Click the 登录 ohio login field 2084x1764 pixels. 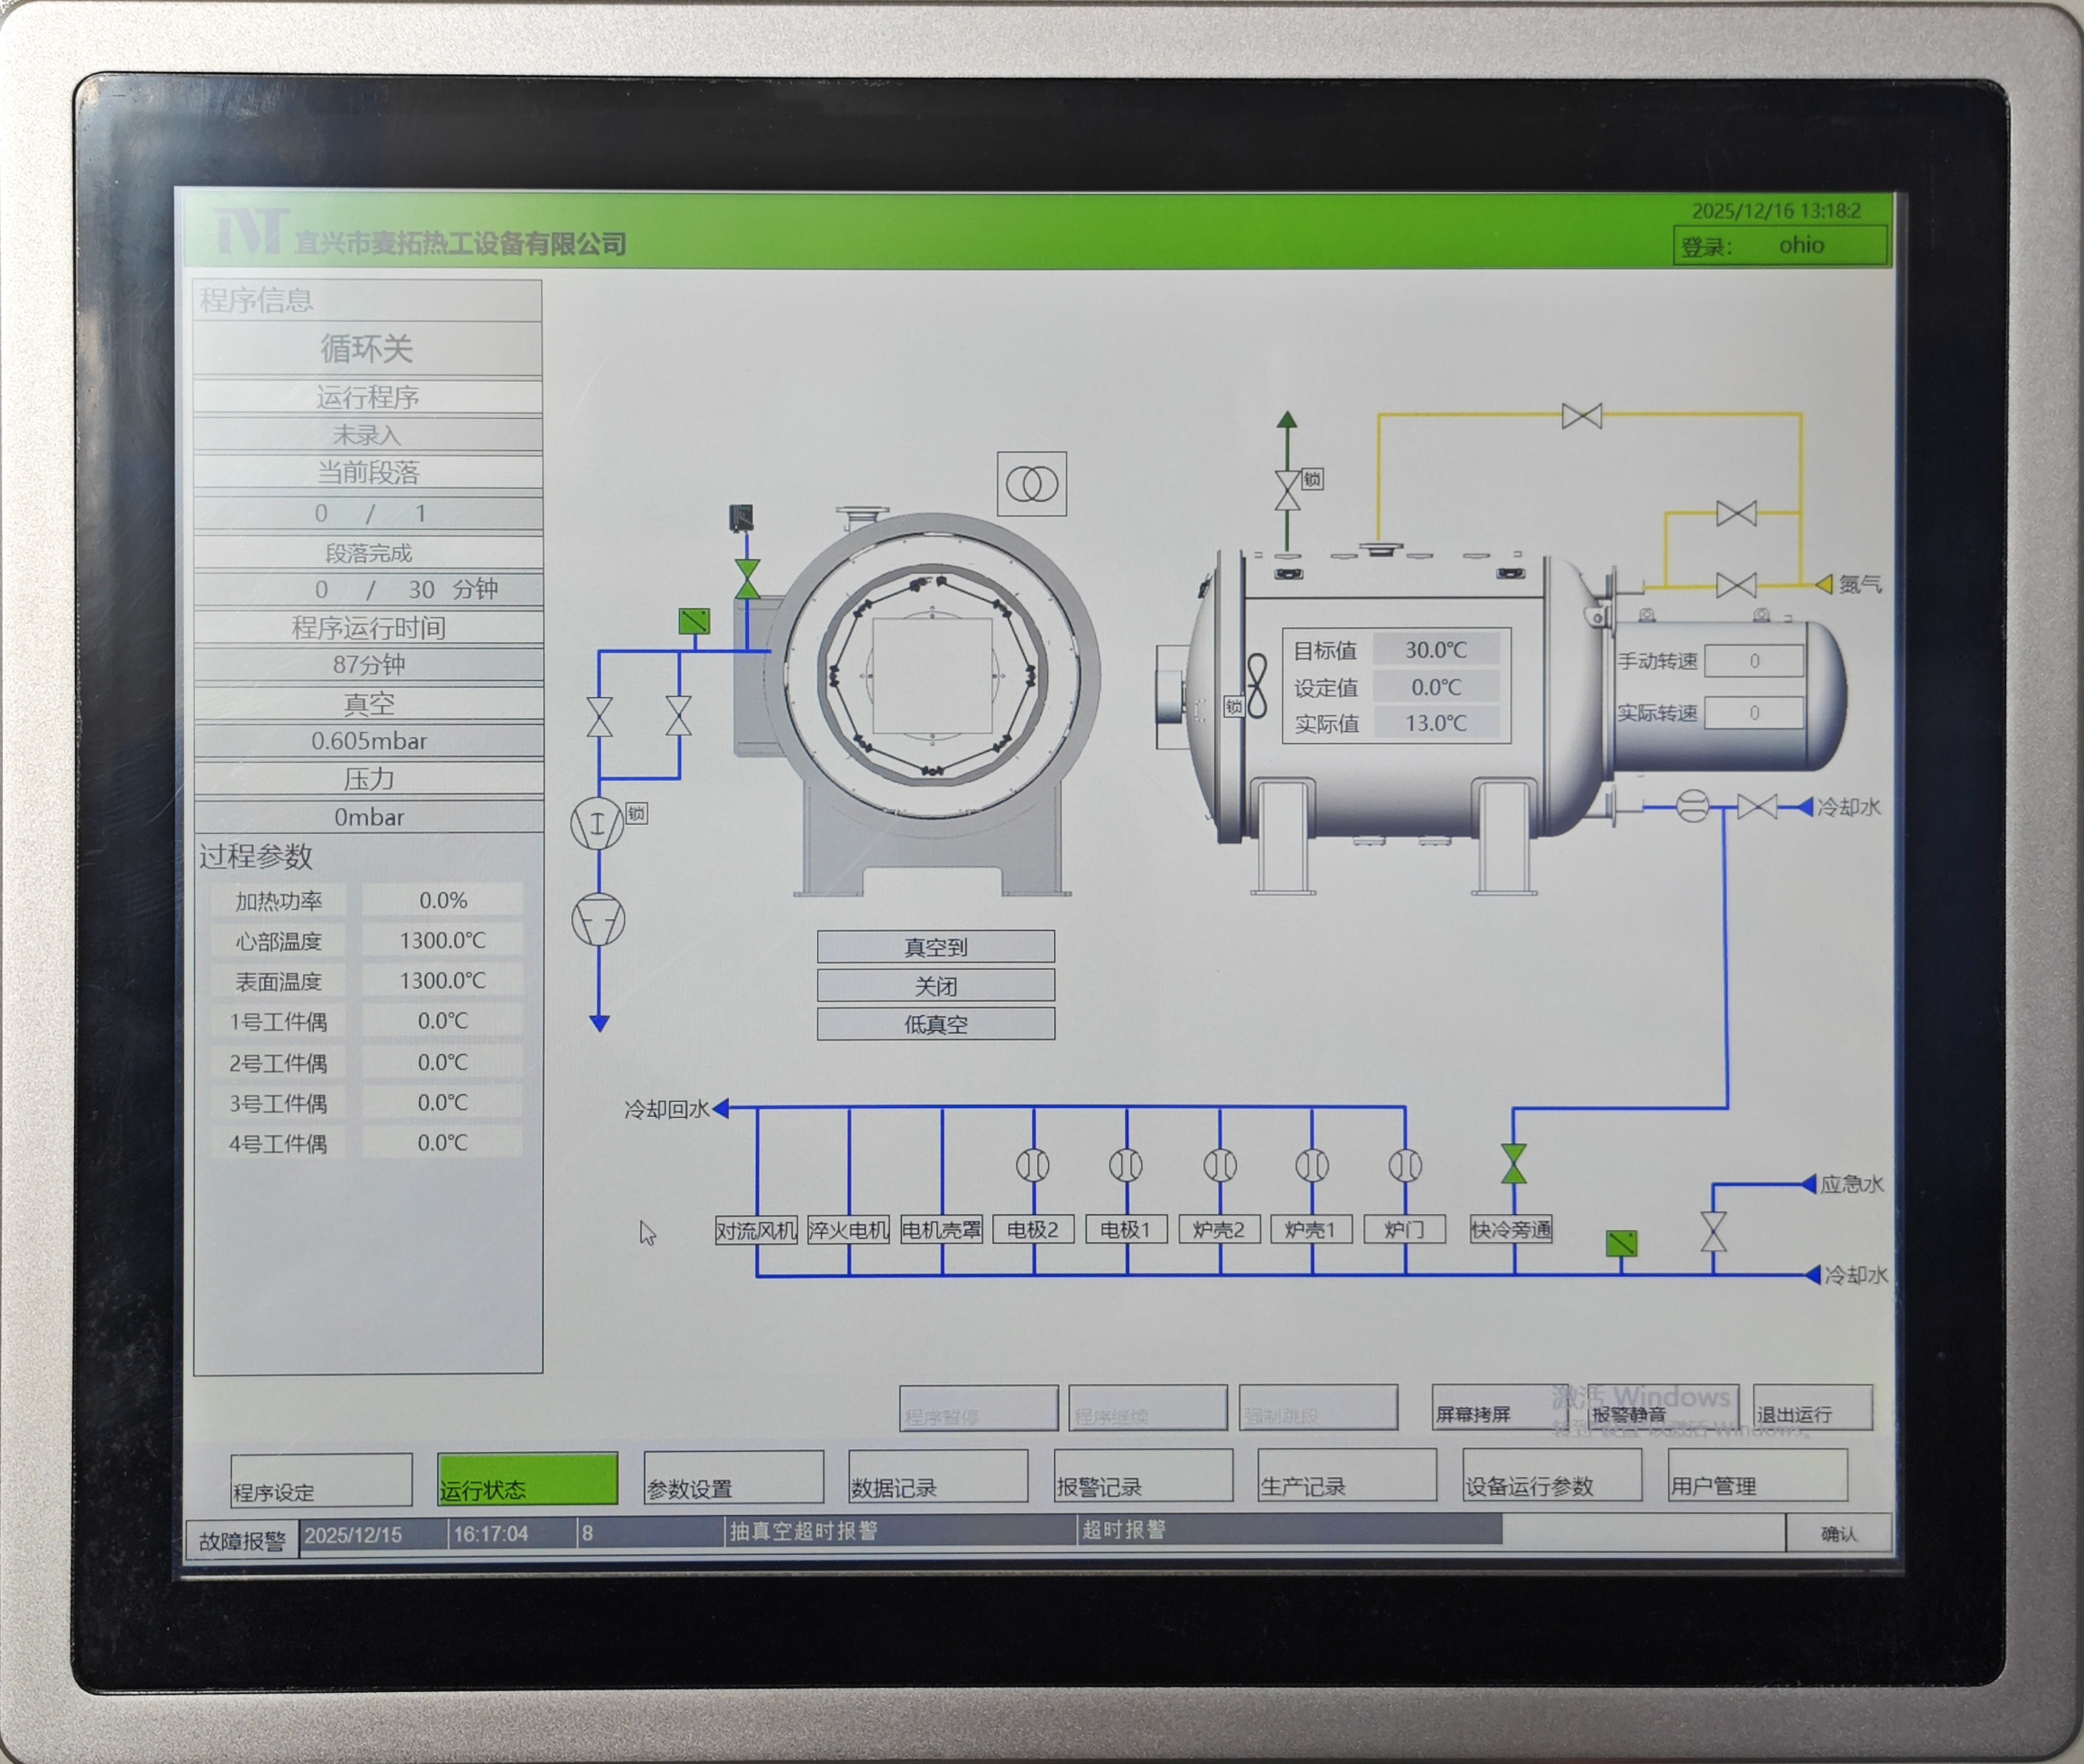pos(1781,245)
